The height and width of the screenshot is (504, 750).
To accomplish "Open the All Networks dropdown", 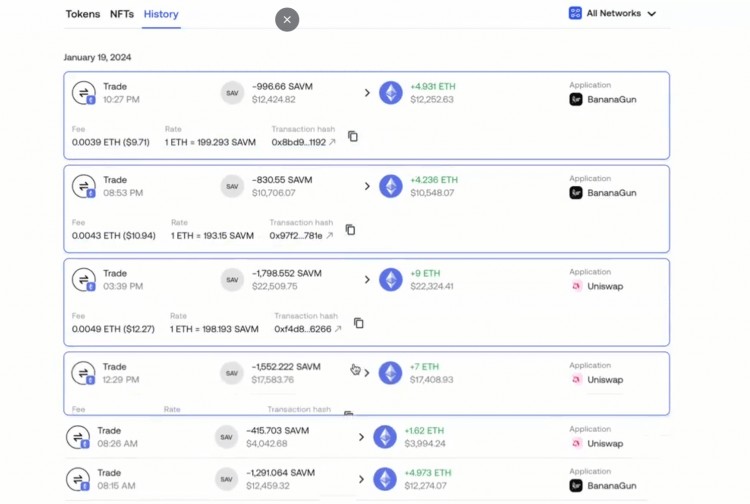I will click(651, 14).
